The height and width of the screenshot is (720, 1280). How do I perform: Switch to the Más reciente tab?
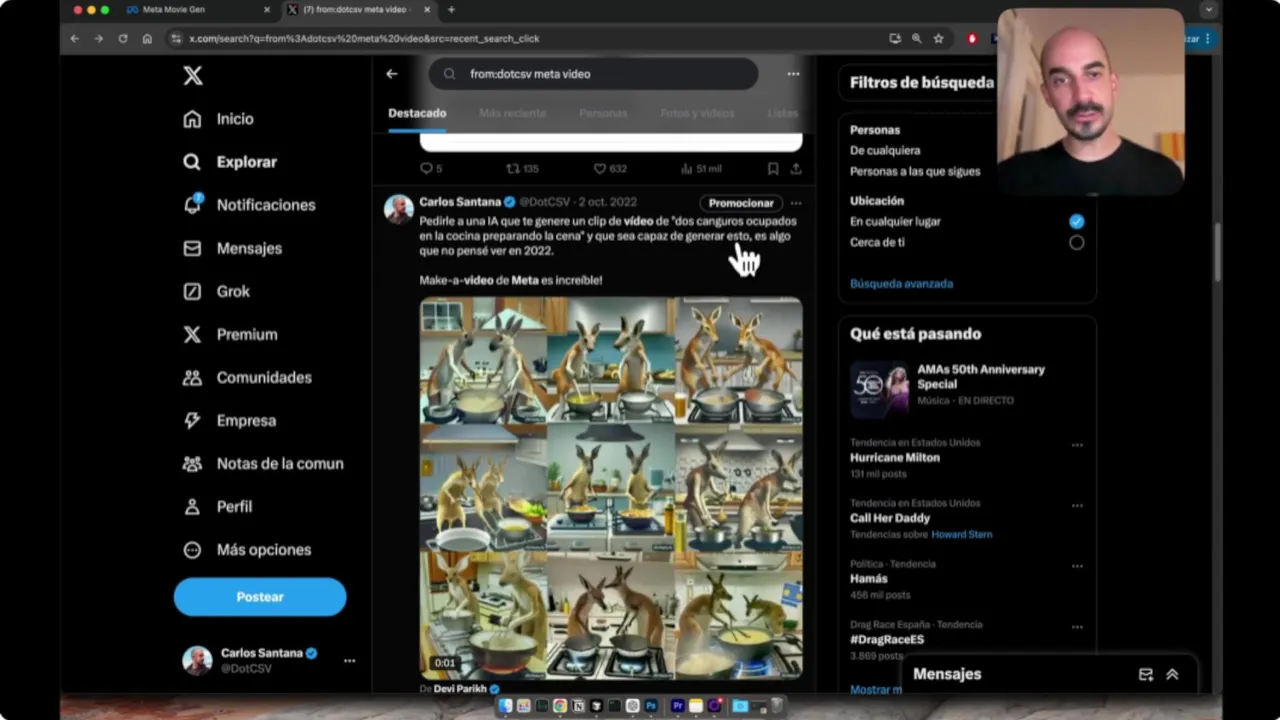point(512,113)
